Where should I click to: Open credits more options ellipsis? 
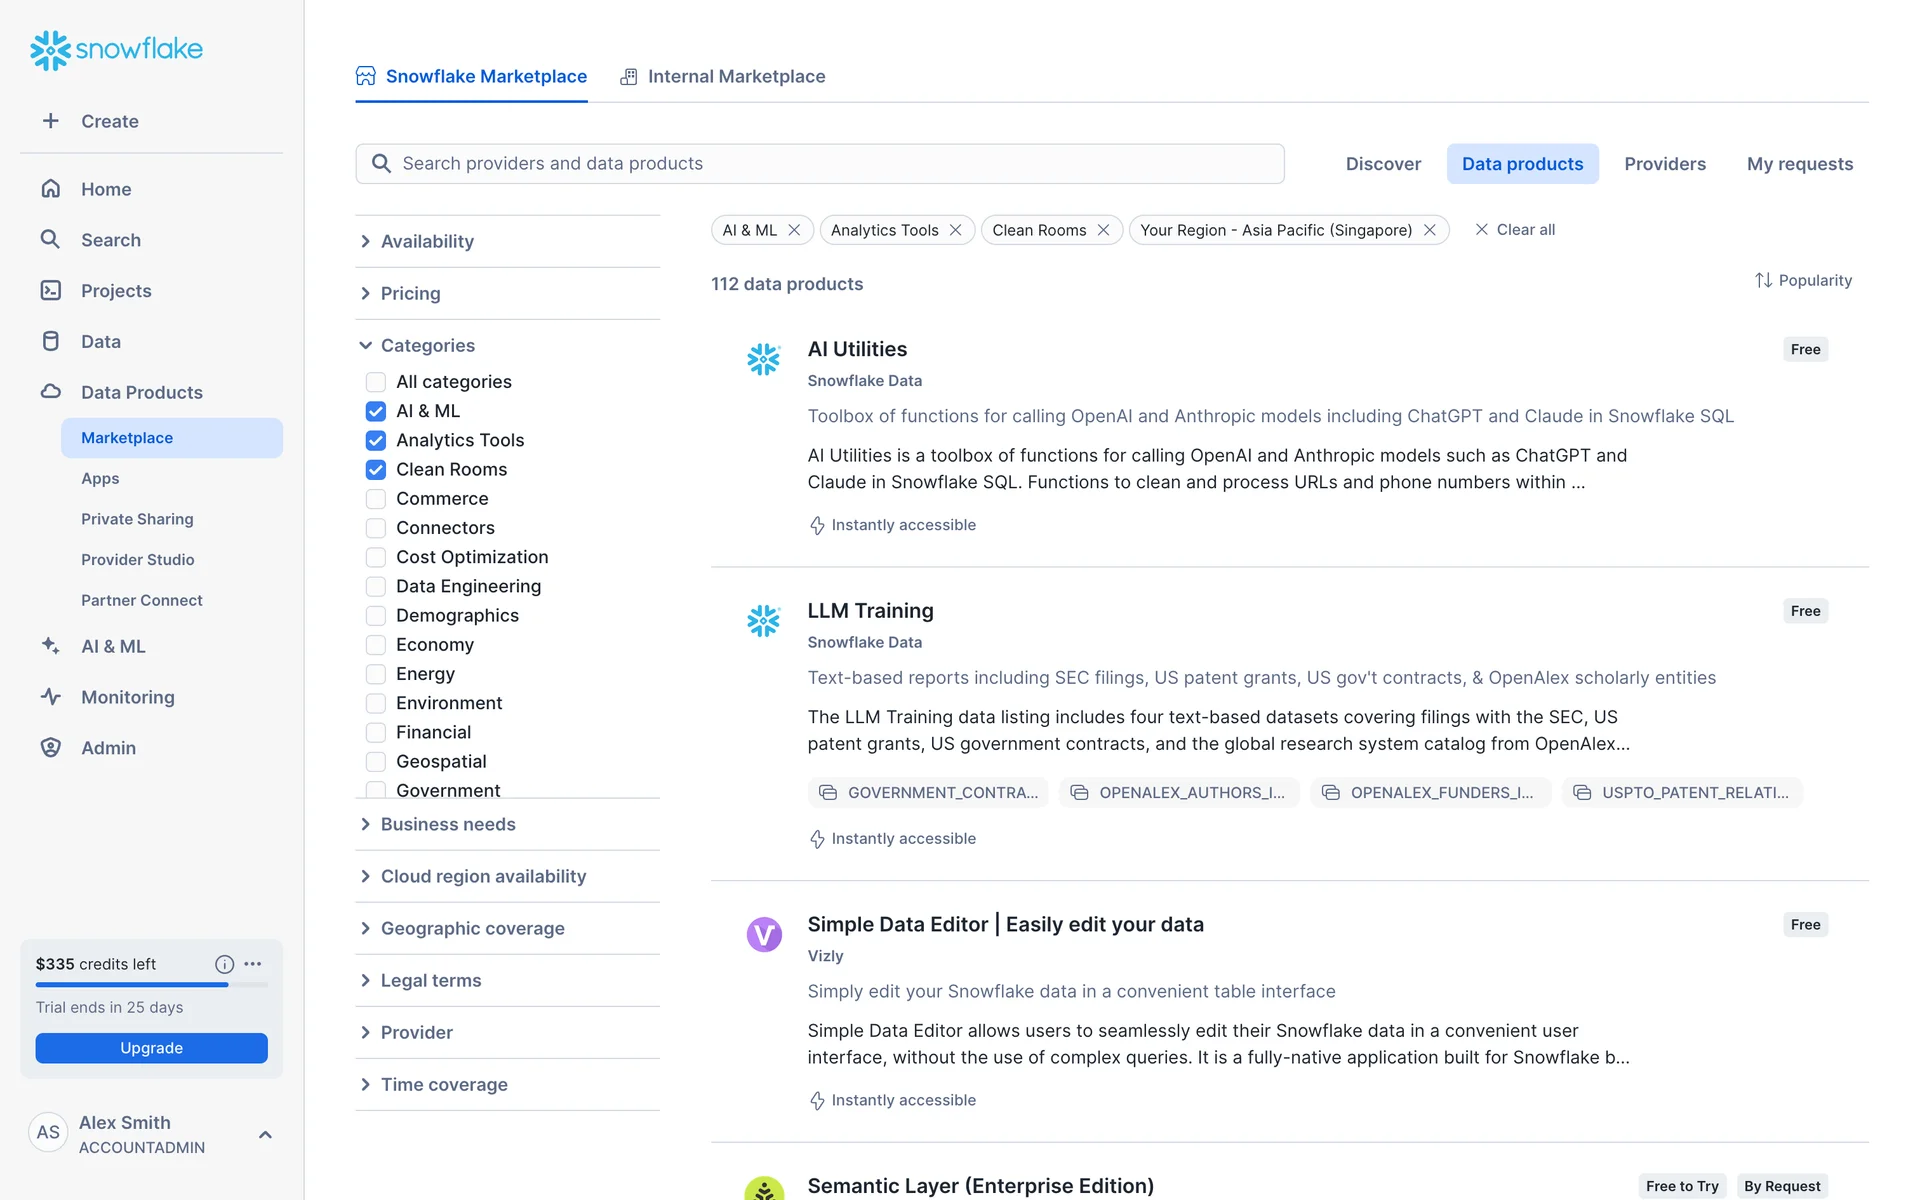(253, 964)
